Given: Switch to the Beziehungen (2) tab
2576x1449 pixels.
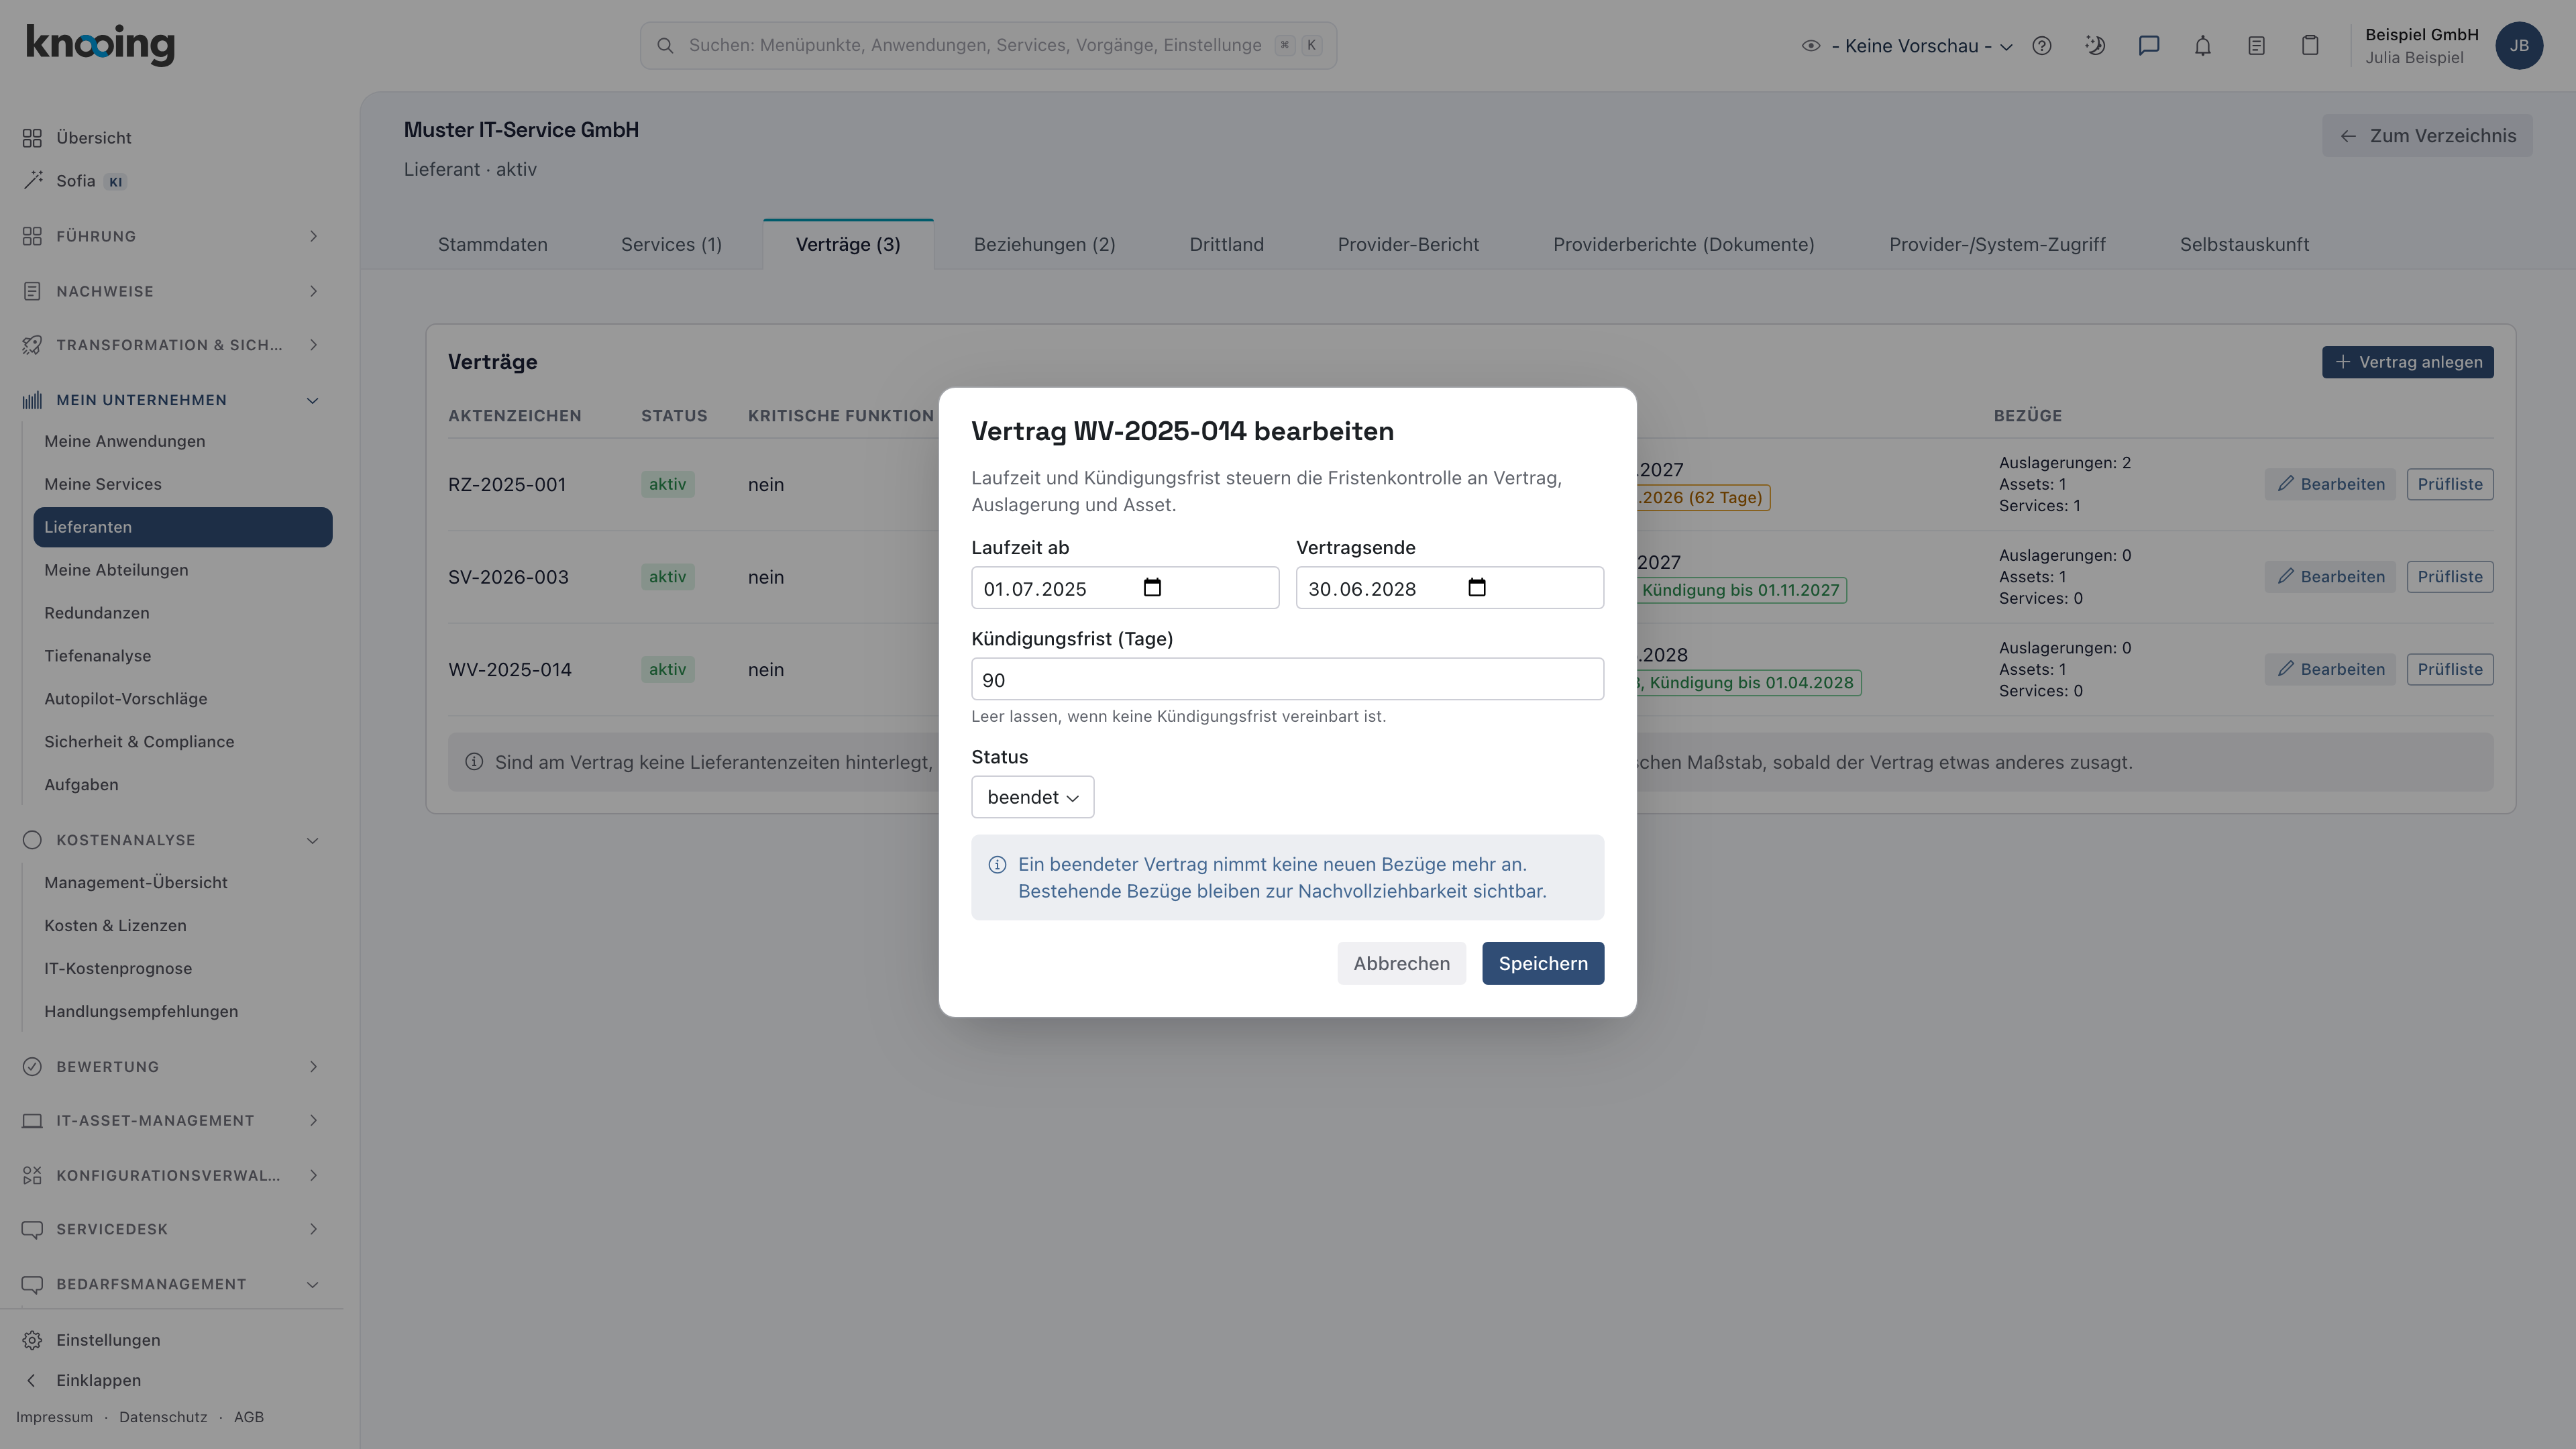Looking at the screenshot, I should 1044,245.
